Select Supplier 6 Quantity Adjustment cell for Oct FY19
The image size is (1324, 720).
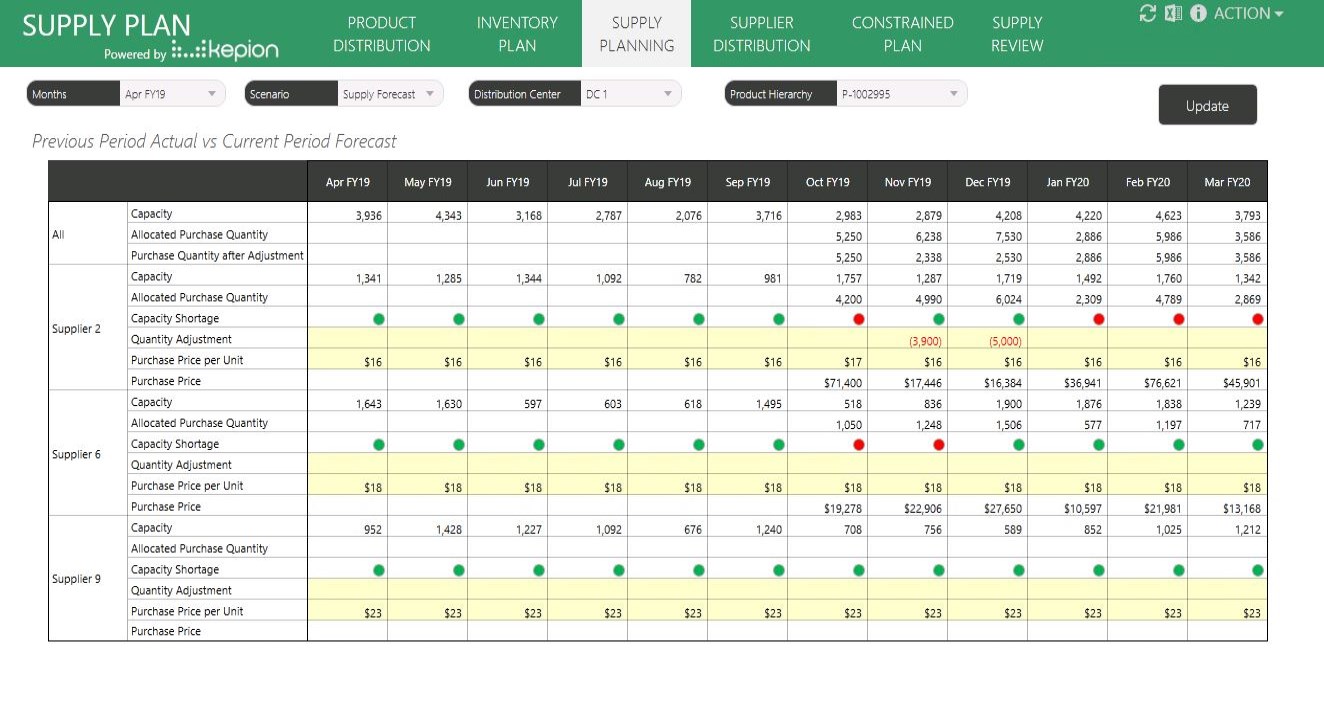tap(828, 465)
